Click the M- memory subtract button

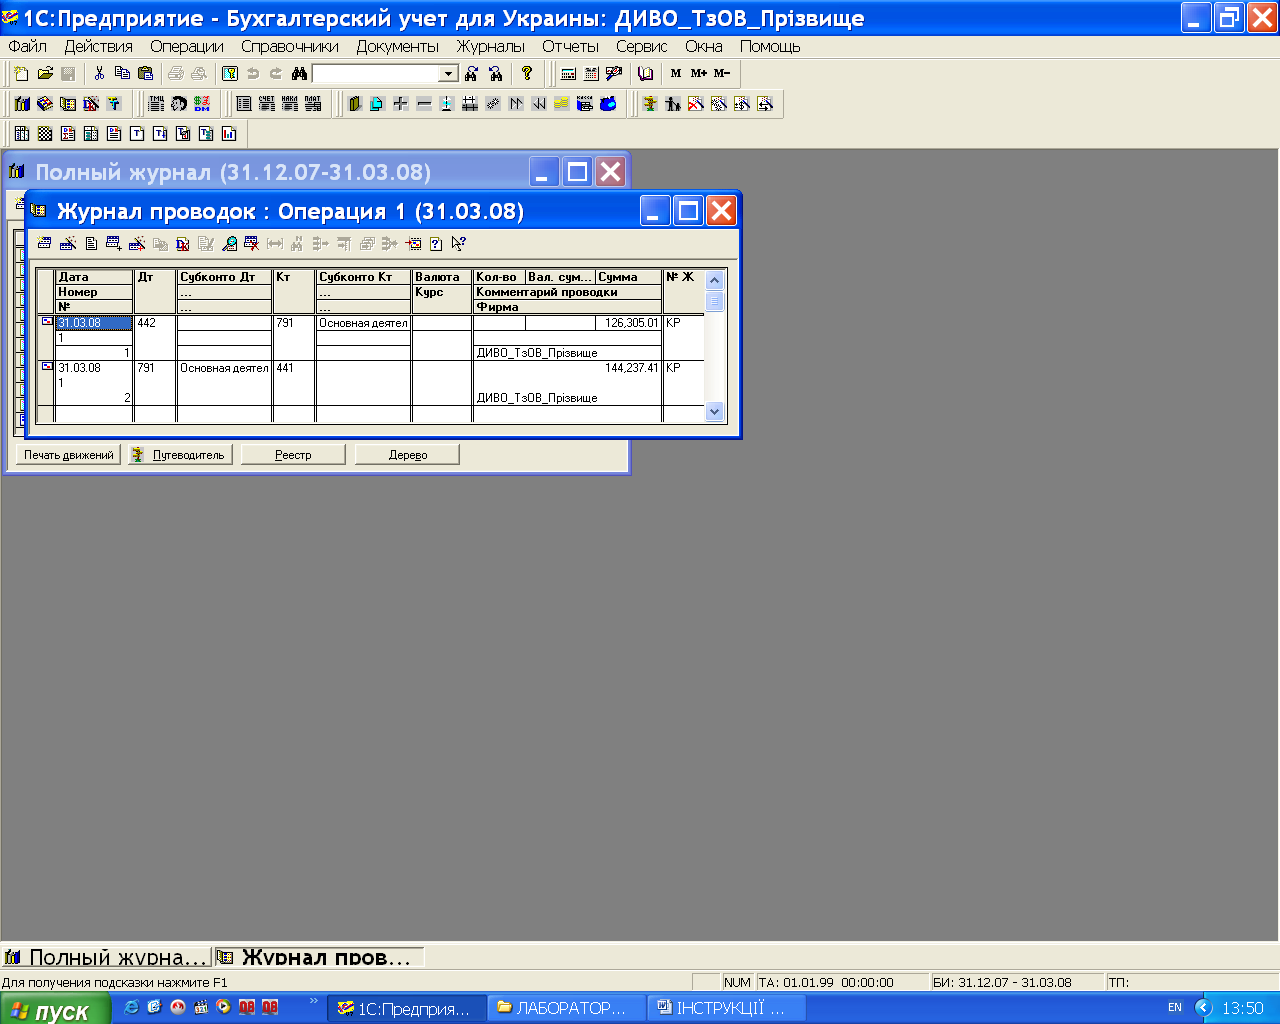coord(722,73)
